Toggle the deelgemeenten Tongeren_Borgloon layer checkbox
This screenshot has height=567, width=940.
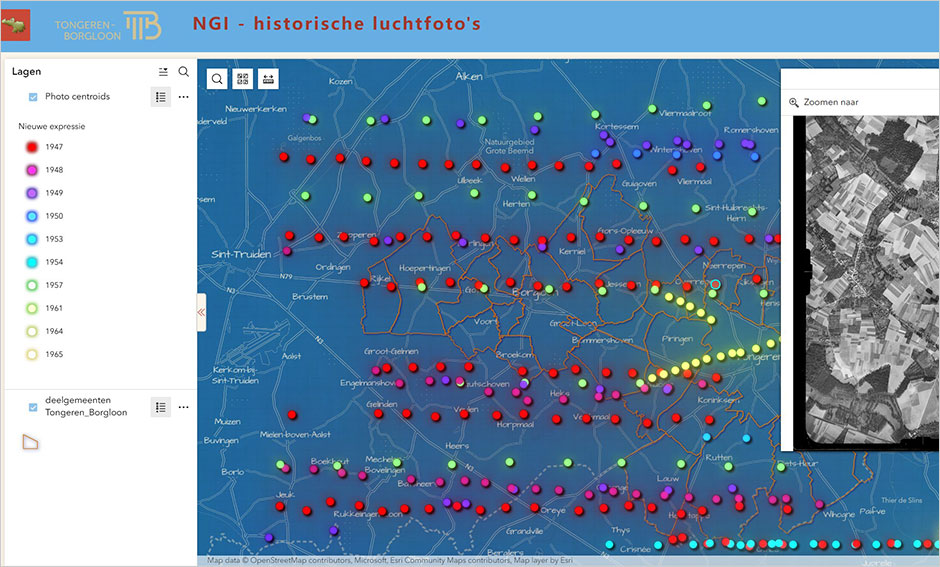point(33,407)
